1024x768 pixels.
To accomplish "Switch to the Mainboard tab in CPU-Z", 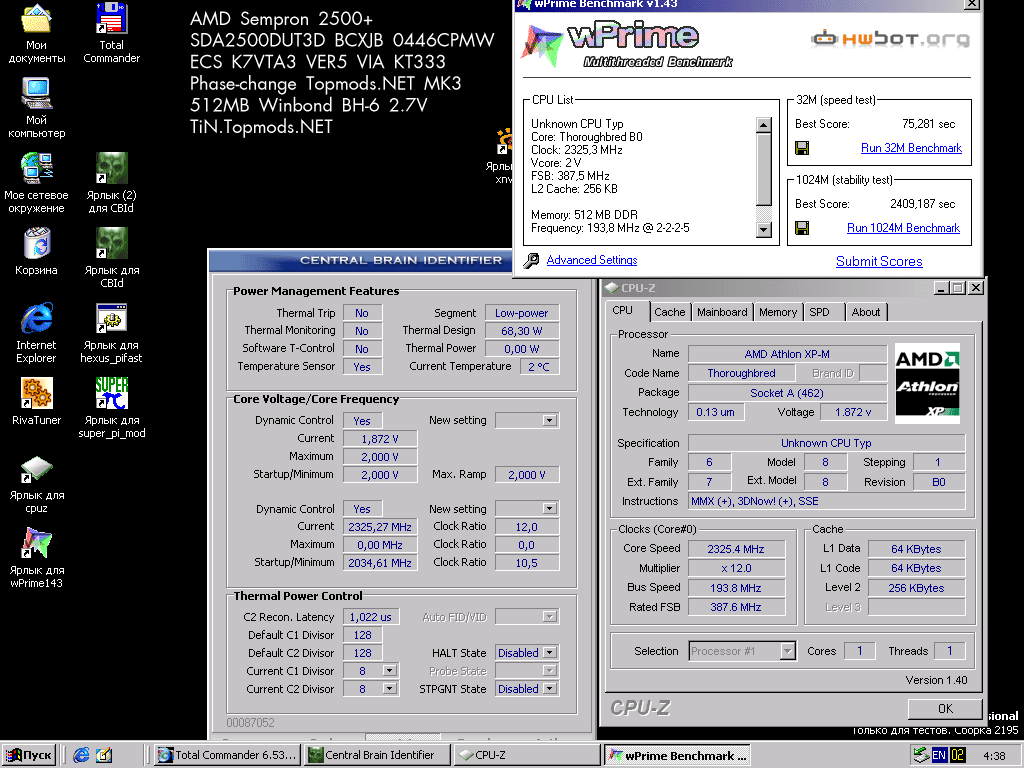I will pos(722,312).
